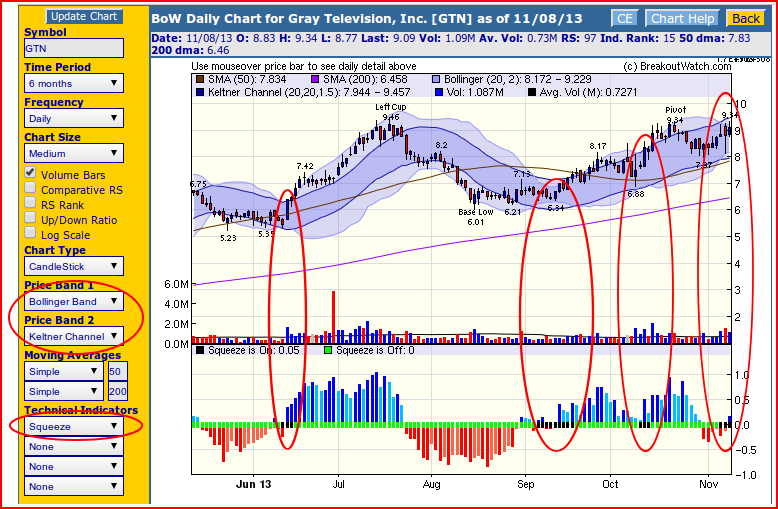This screenshot has width=778, height=509.
Task: Click the Vol blue legend swatch
Action: point(438,92)
